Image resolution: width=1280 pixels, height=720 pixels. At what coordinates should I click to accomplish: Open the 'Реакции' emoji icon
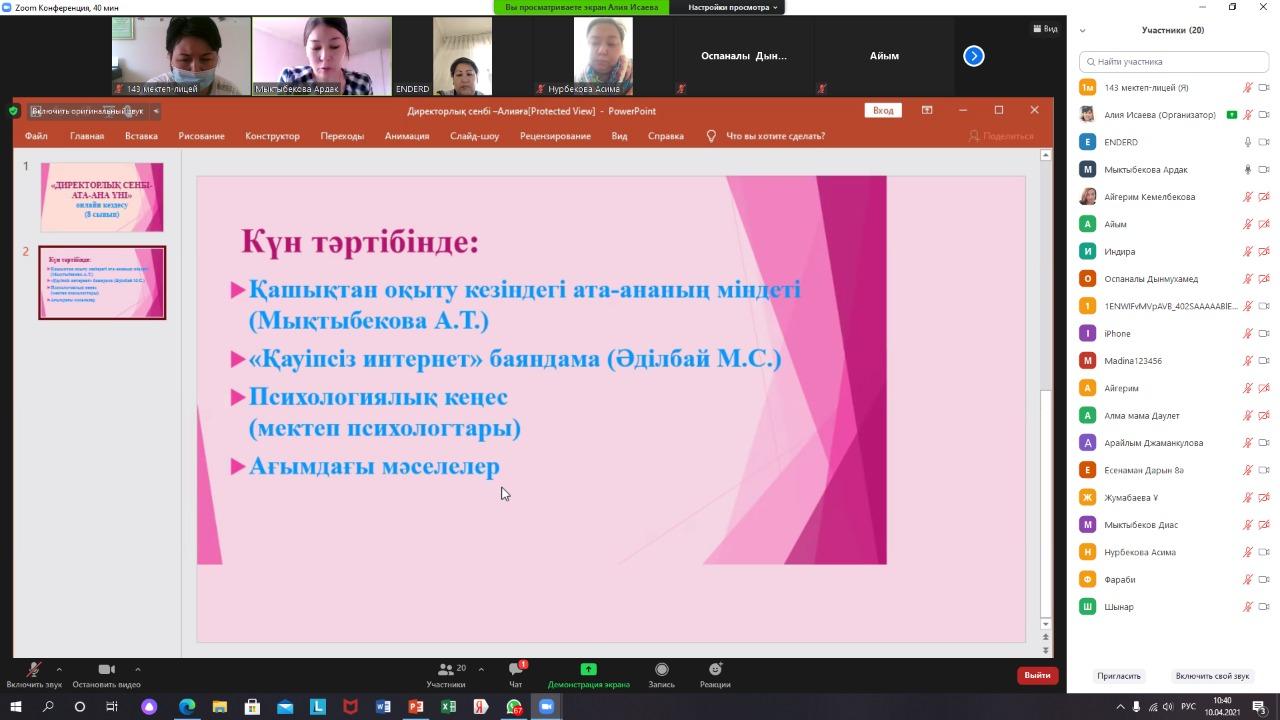[x=715, y=670]
